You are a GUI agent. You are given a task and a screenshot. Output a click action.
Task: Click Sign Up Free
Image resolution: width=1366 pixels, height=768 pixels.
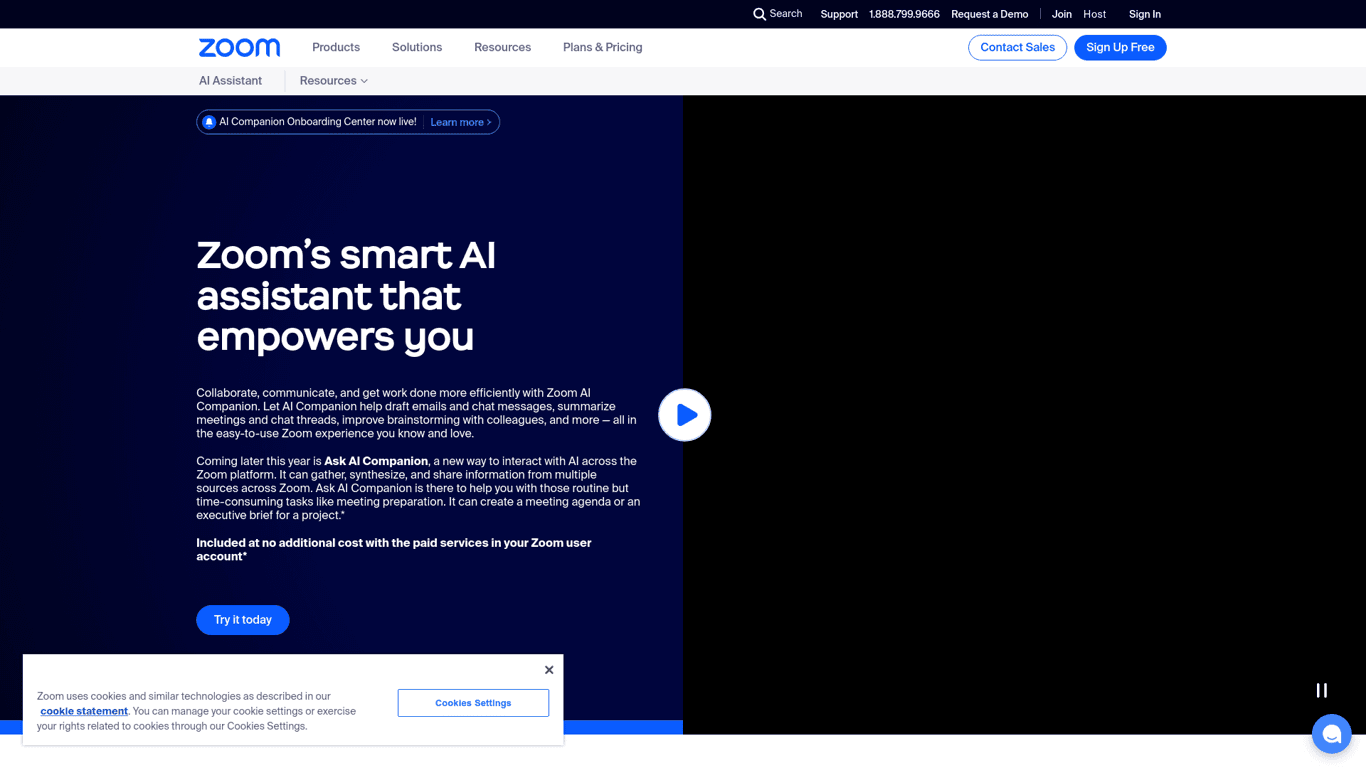(x=1120, y=47)
